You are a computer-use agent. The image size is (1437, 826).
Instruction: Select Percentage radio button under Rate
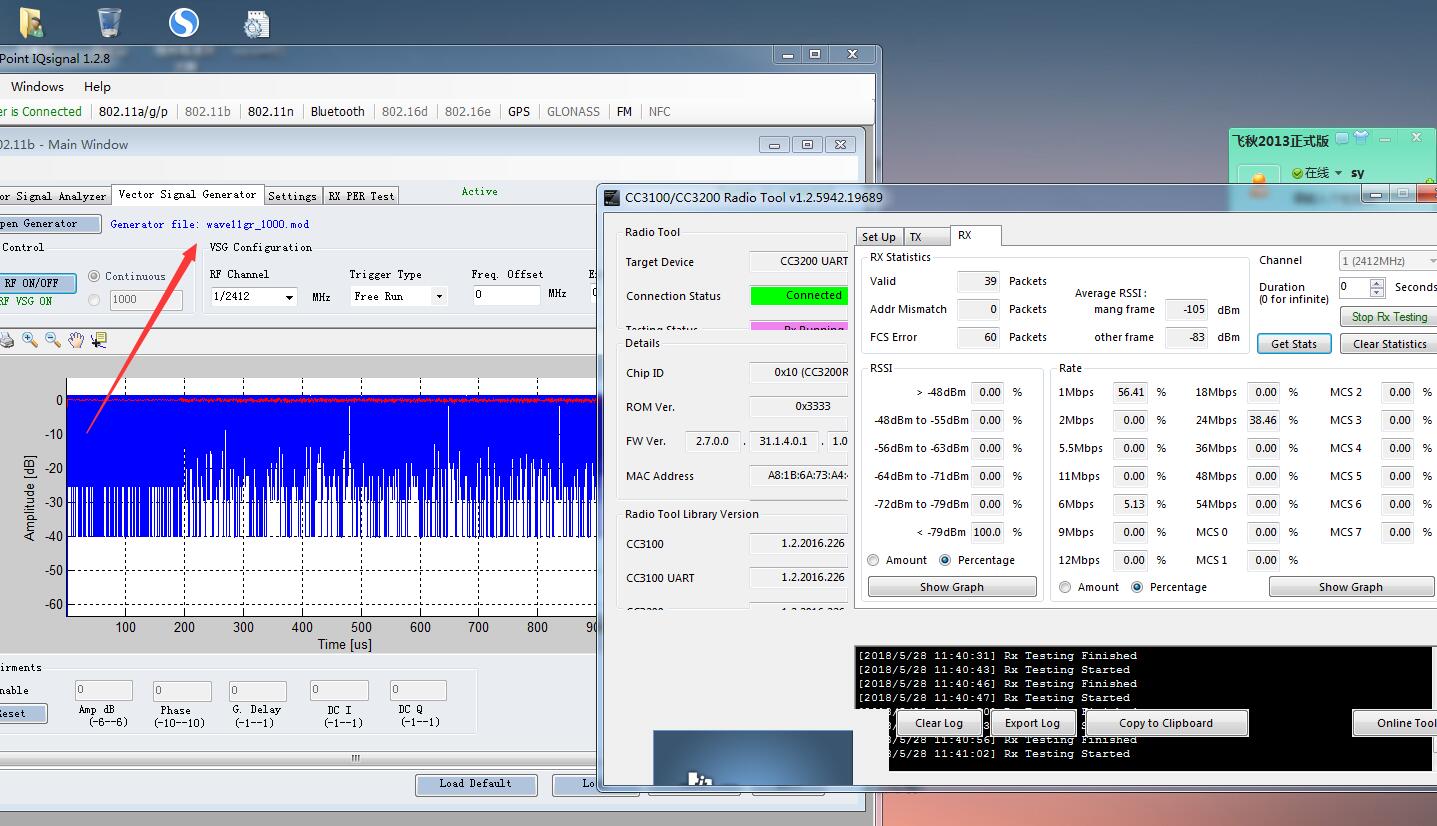click(x=1137, y=587)
